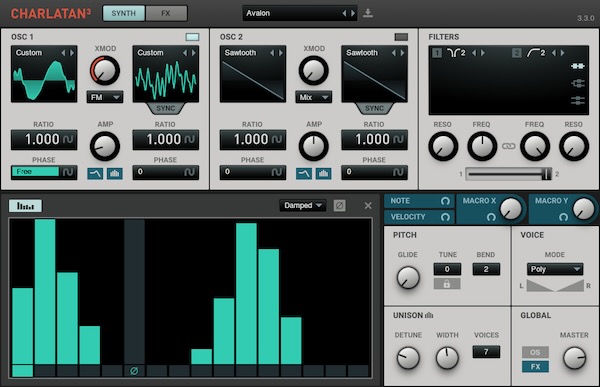Screen dimensions: 600x387
Task: Load the previous preset before Avalon
Action: 344,13
